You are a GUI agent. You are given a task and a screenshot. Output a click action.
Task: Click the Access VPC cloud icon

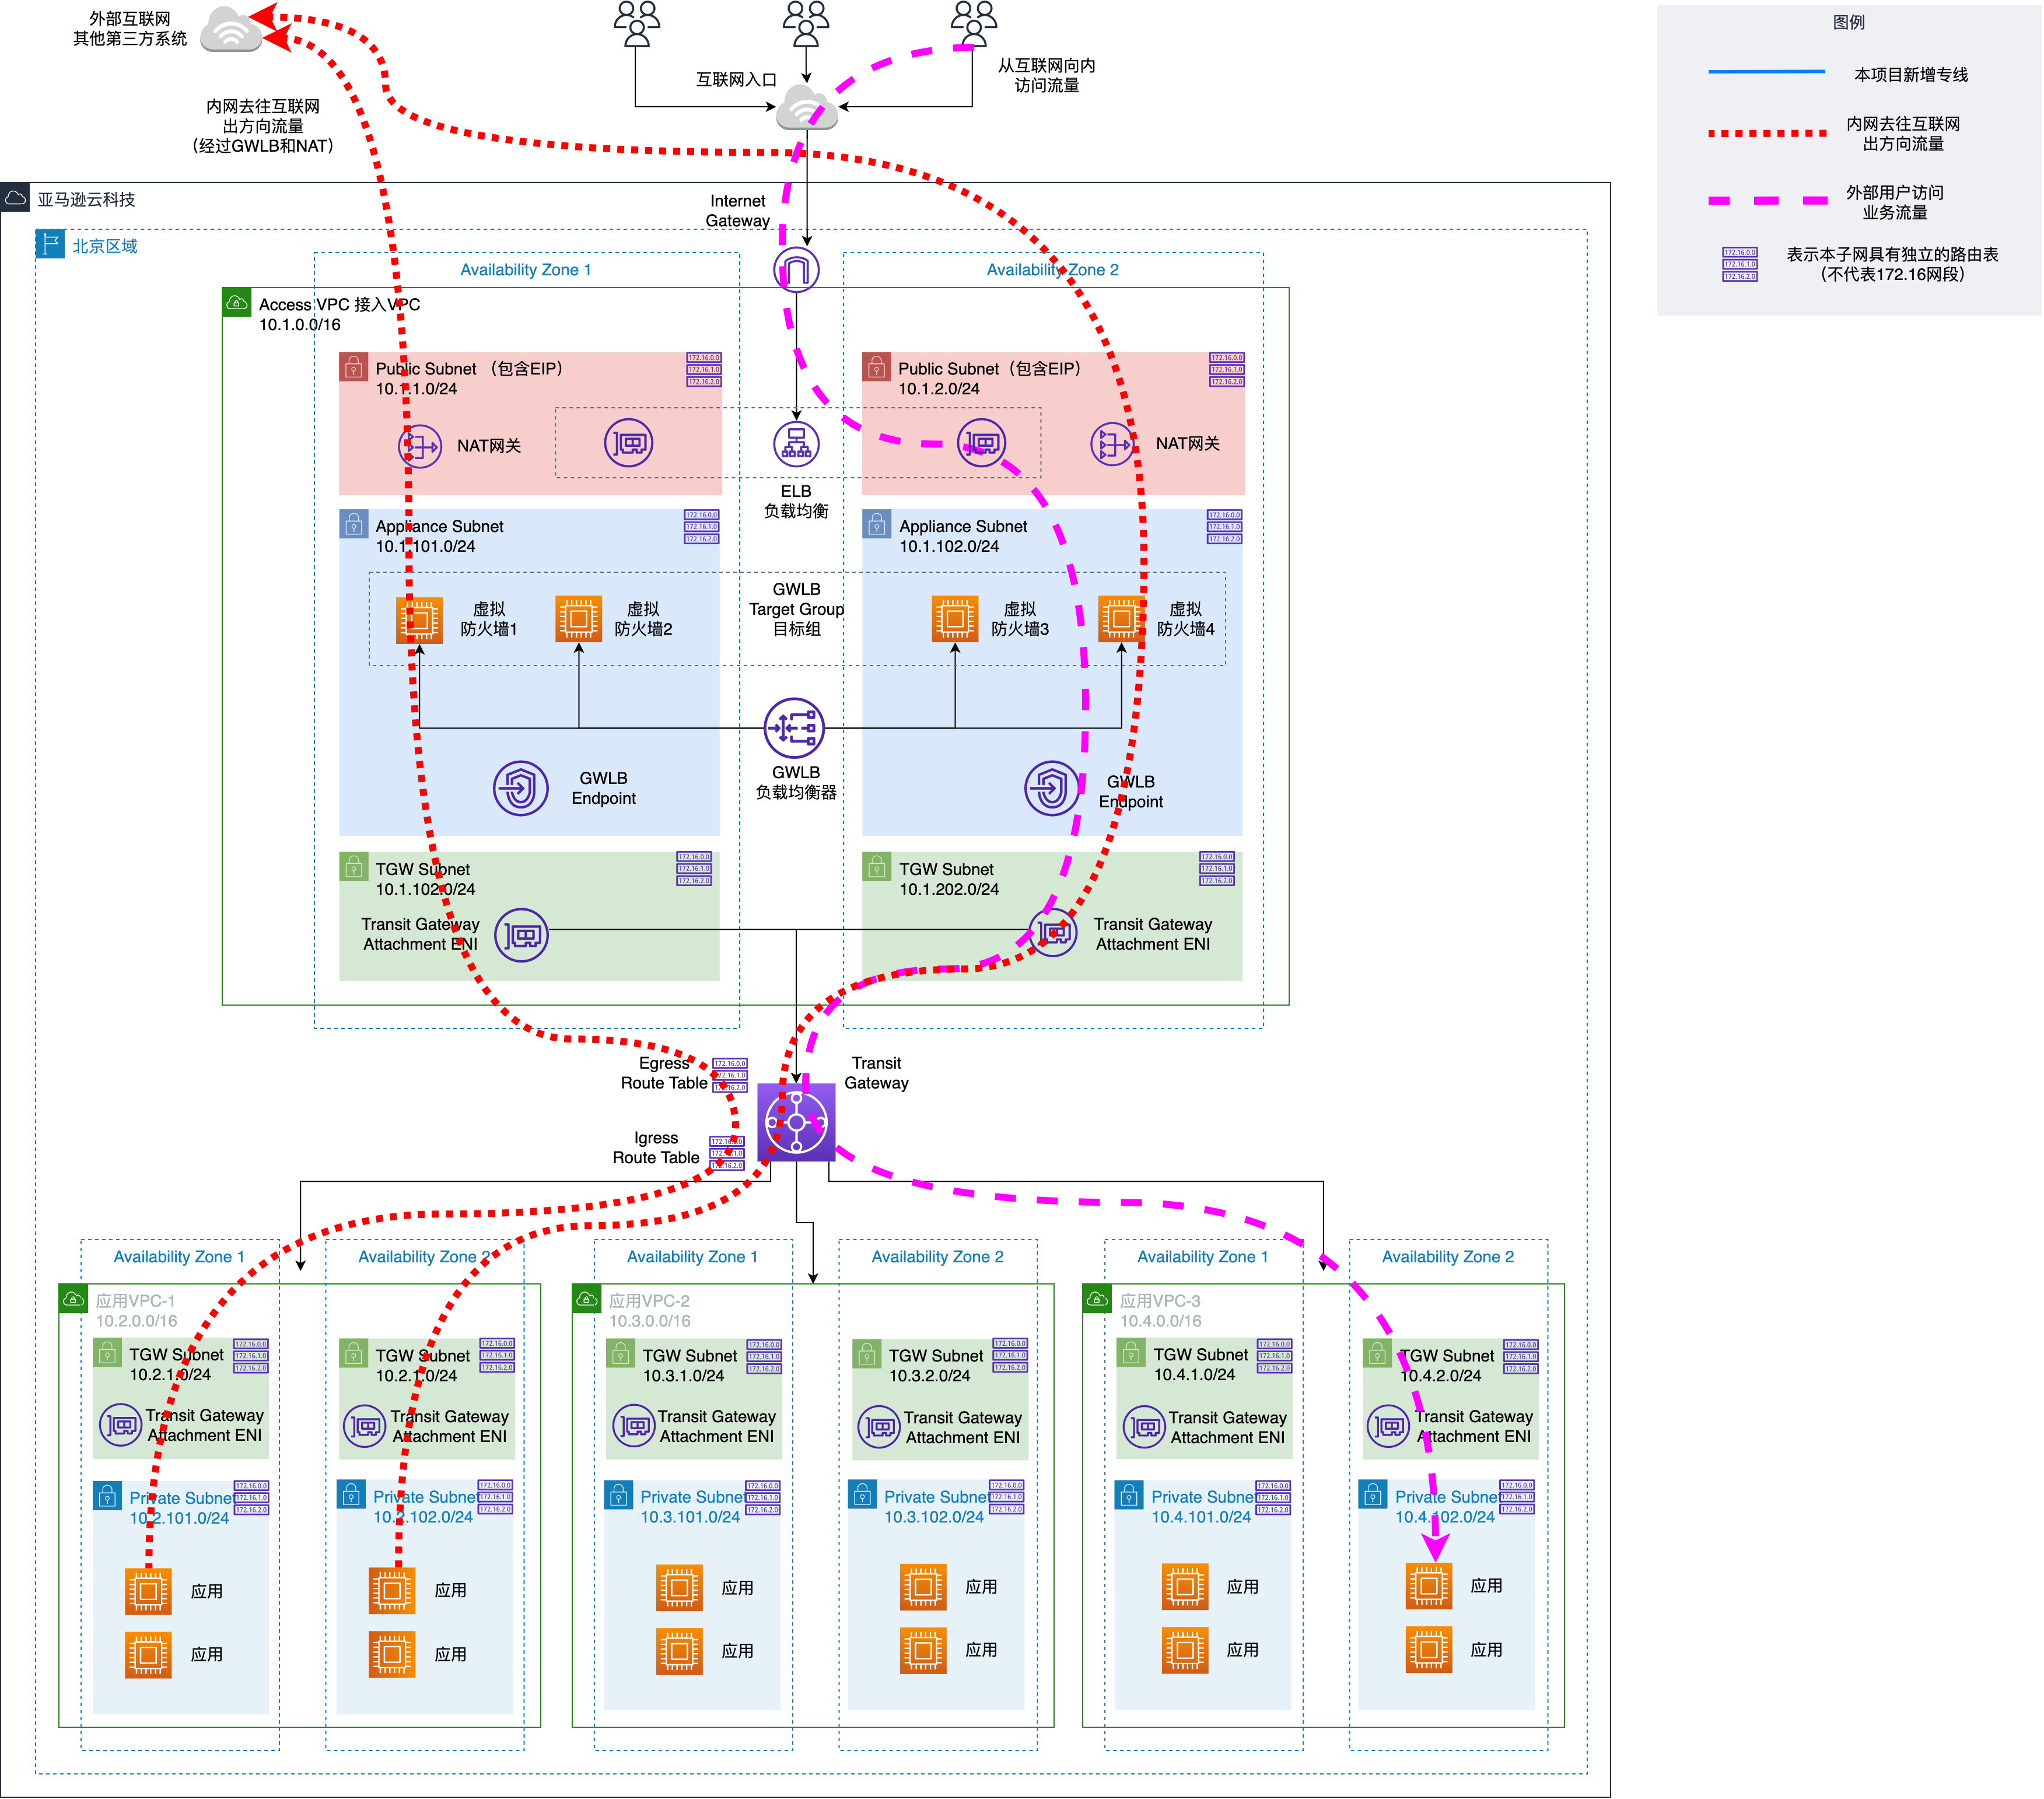pyautogui.click(x=237, y=302)
